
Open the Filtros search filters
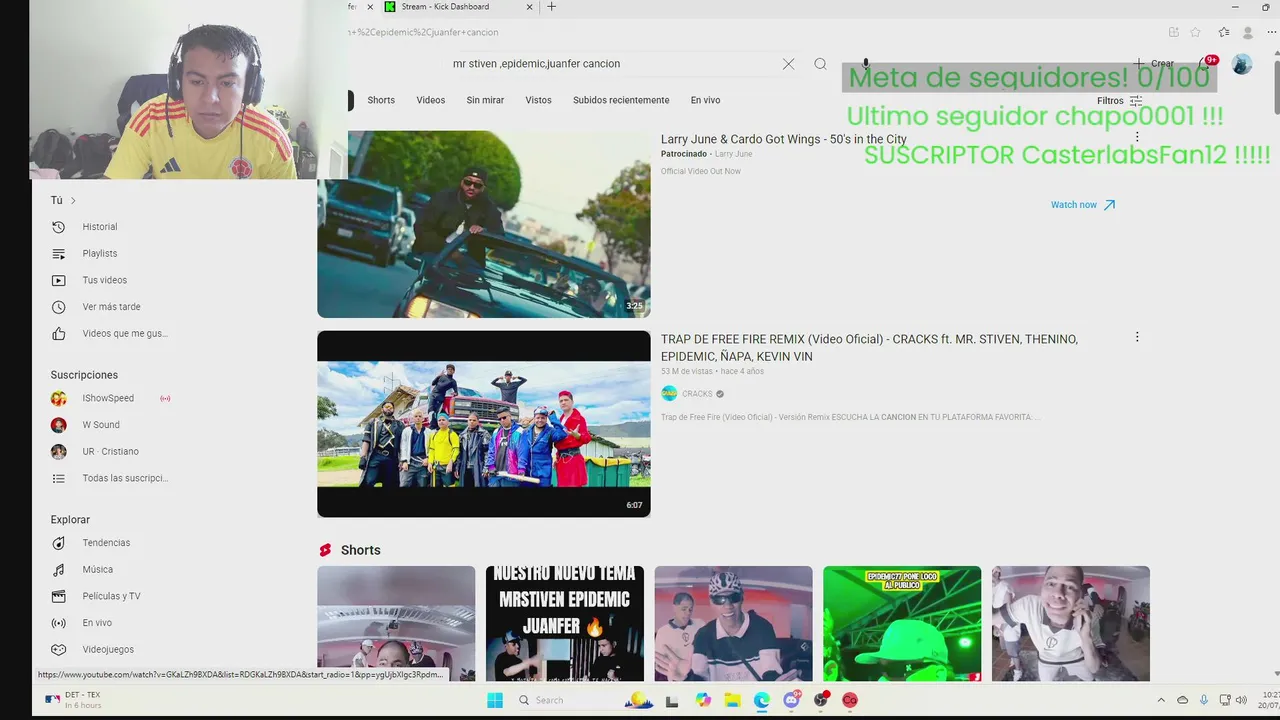pyautogui.click(x=1119, y=101)
